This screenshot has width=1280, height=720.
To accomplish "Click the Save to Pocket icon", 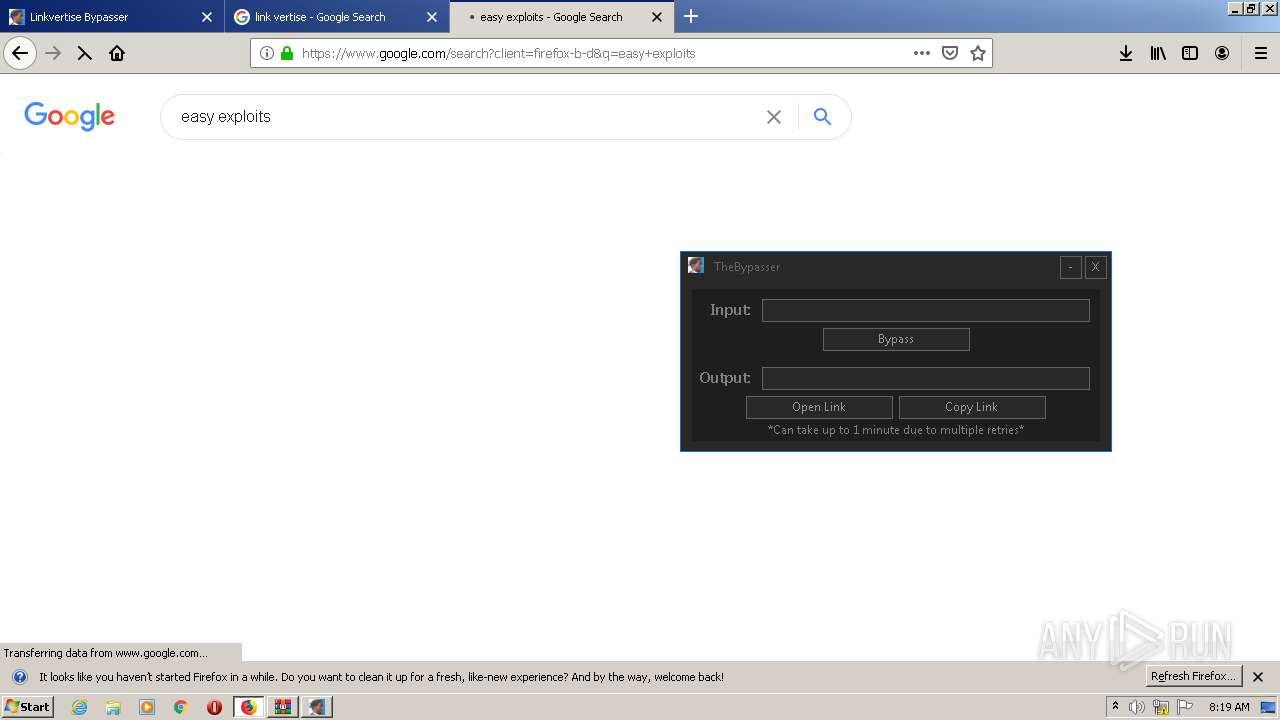I will click(x=950, y=53).
